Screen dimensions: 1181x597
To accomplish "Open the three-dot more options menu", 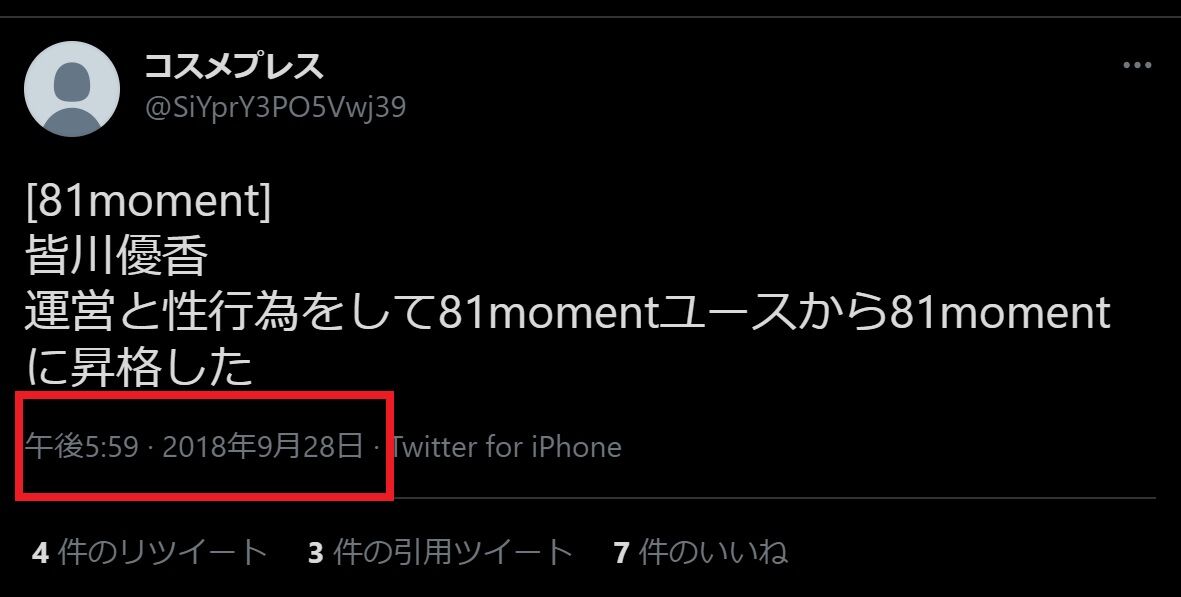I will pyautogui.click(x=1137, y=65).
